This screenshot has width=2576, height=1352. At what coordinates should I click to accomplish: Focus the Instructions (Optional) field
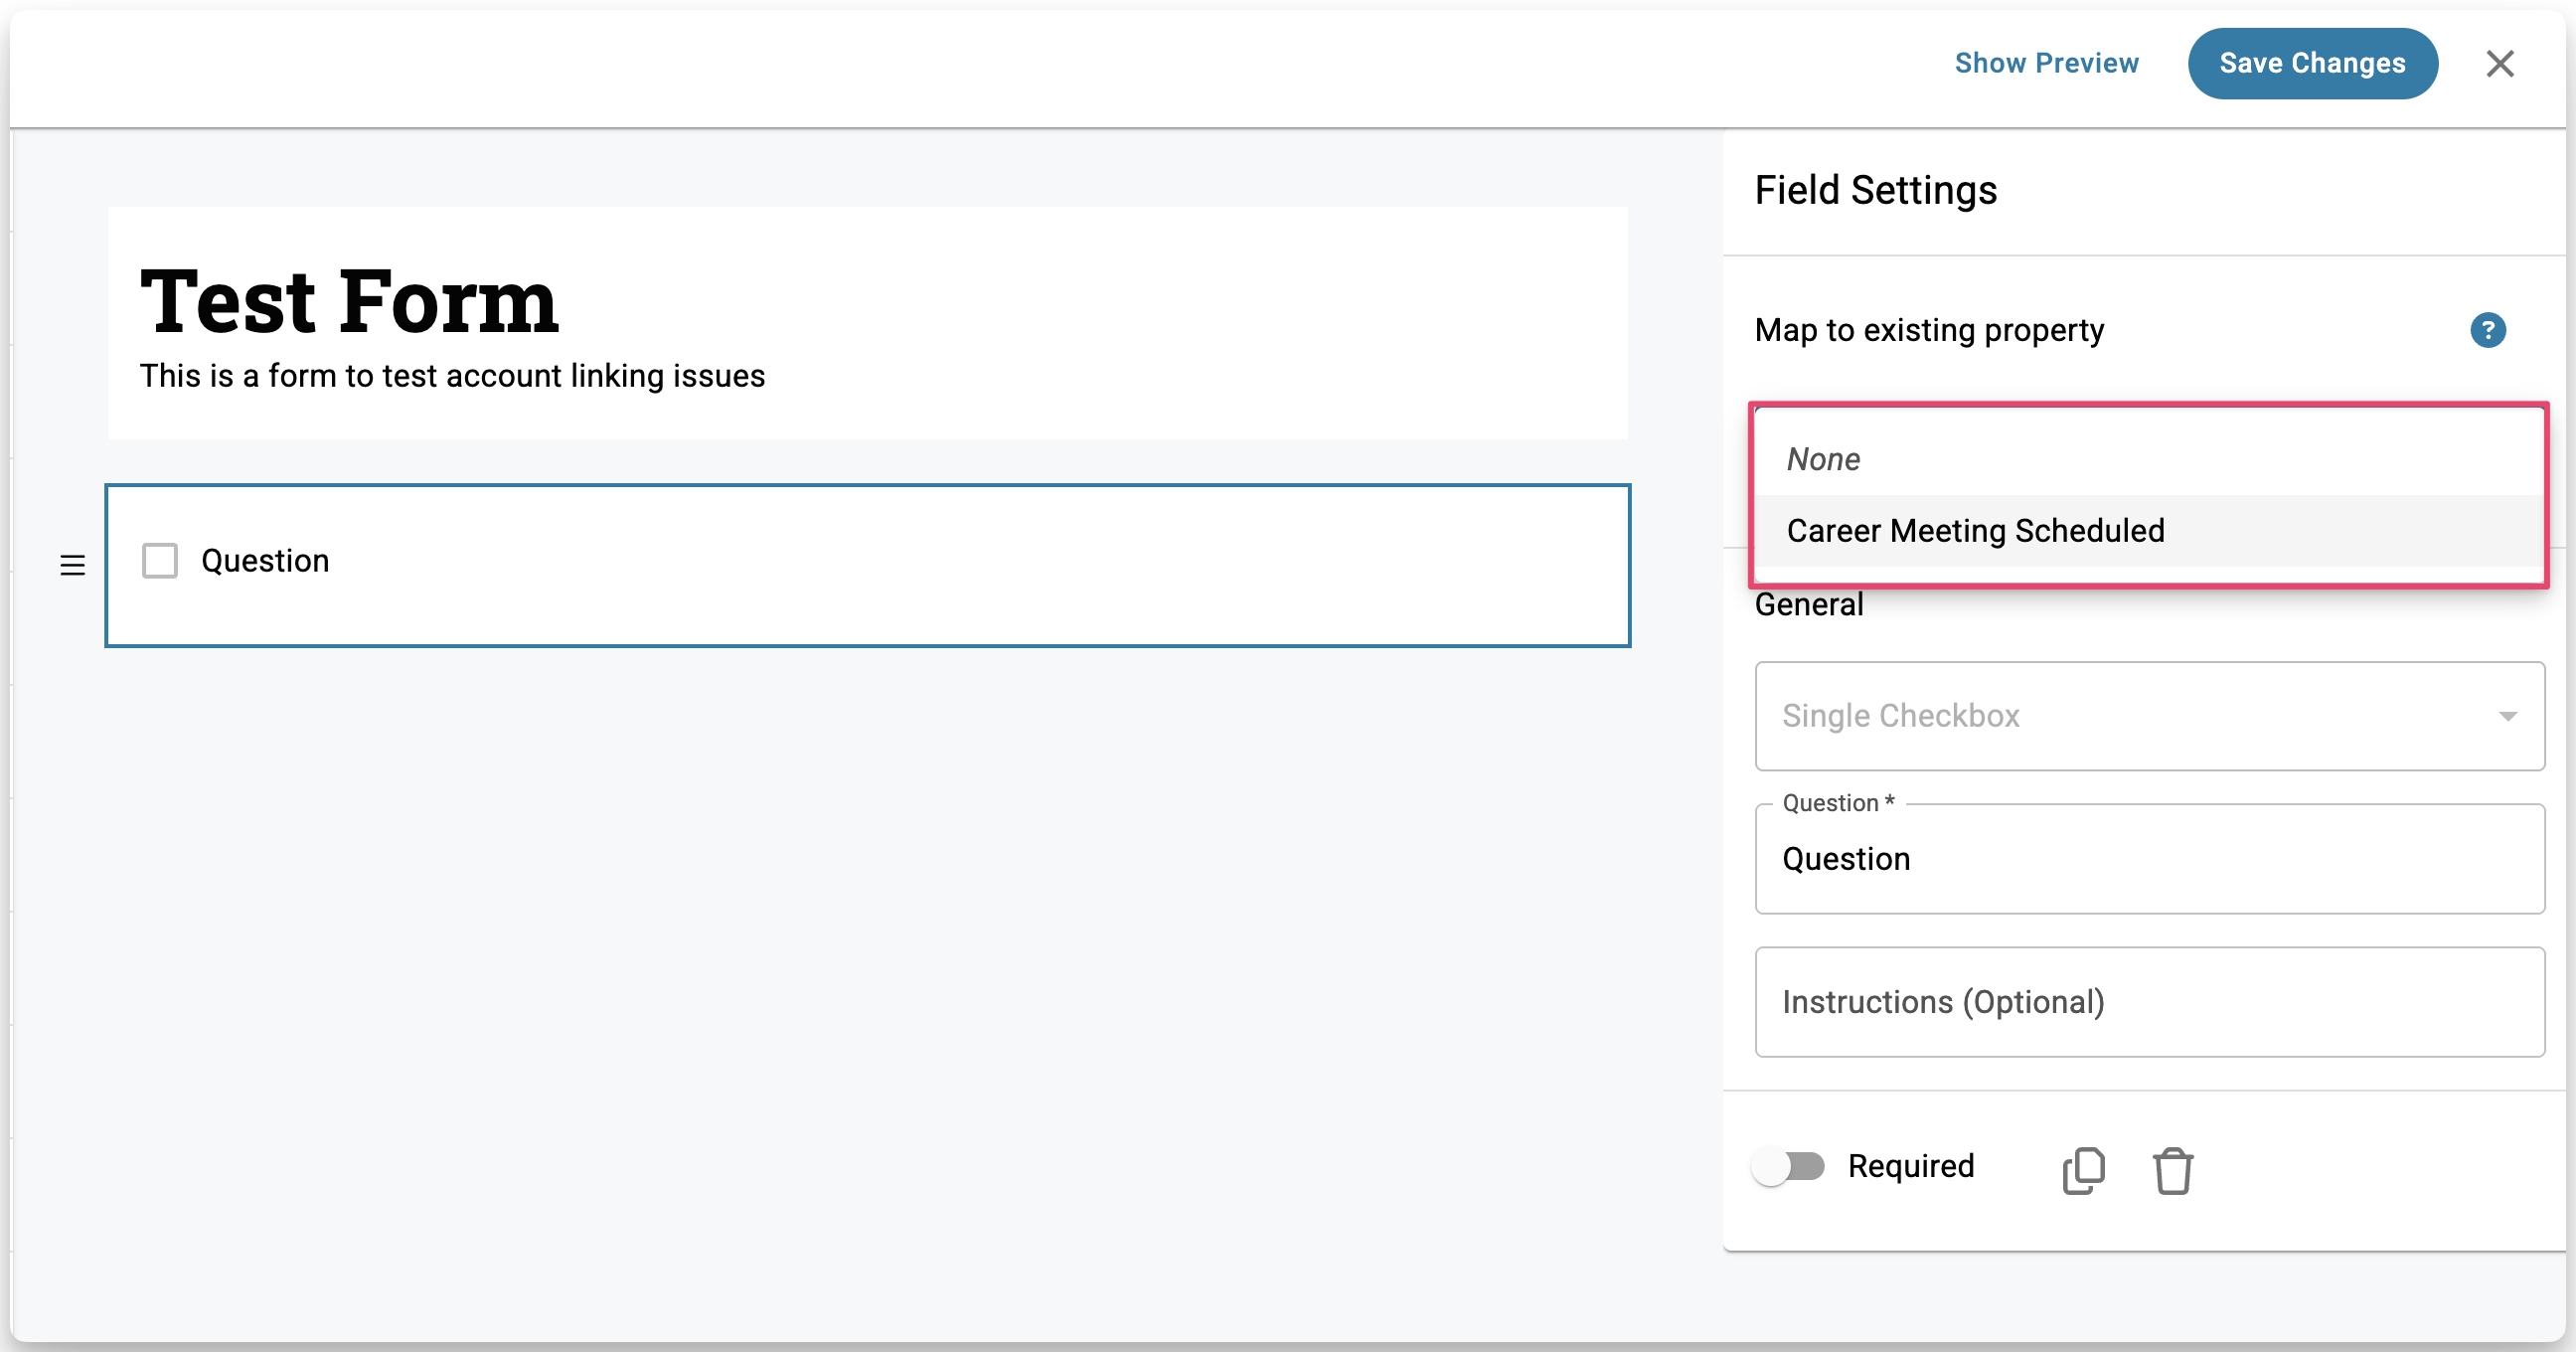[2148, 1002]
